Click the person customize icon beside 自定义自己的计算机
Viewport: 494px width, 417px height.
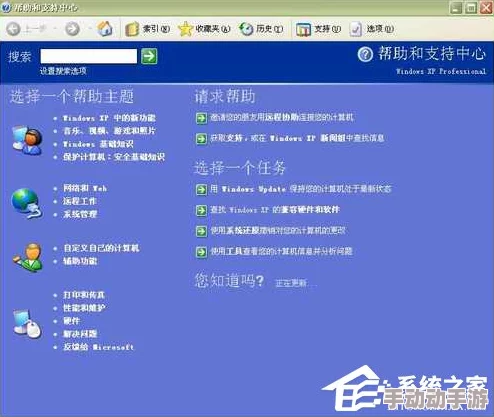click(x=28, y=257)
